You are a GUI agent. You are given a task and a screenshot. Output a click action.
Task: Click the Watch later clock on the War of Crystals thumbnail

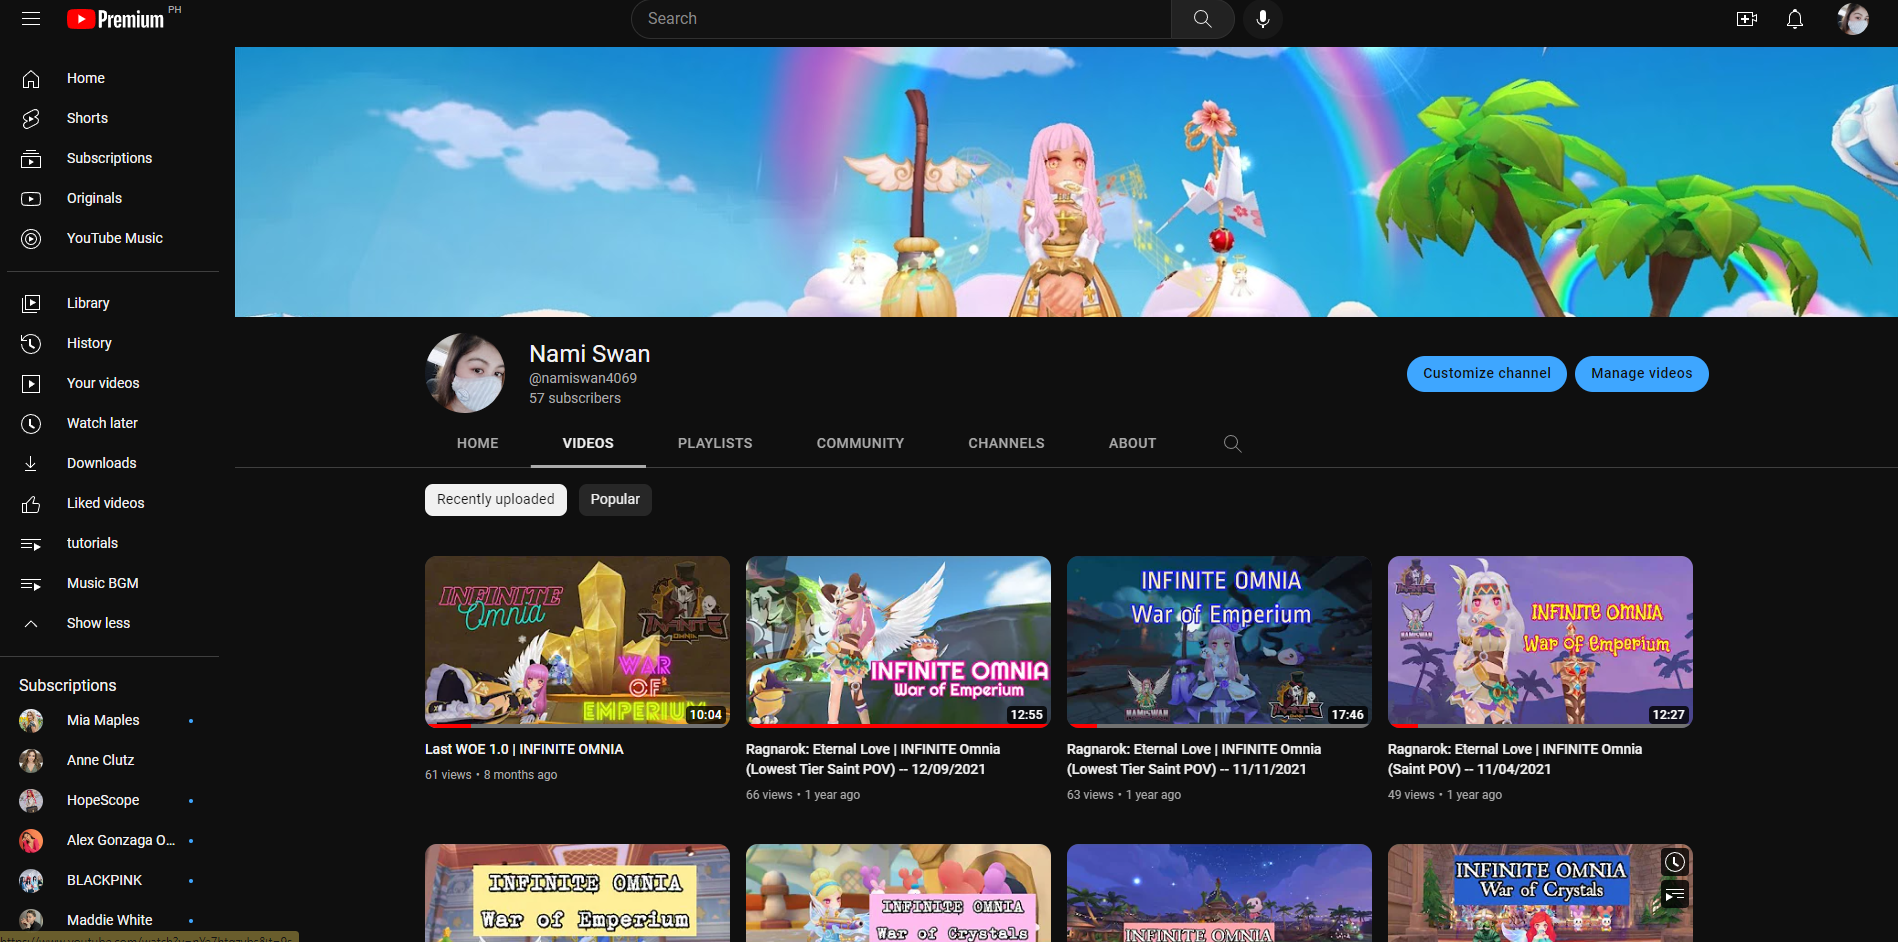point(1675,862)
